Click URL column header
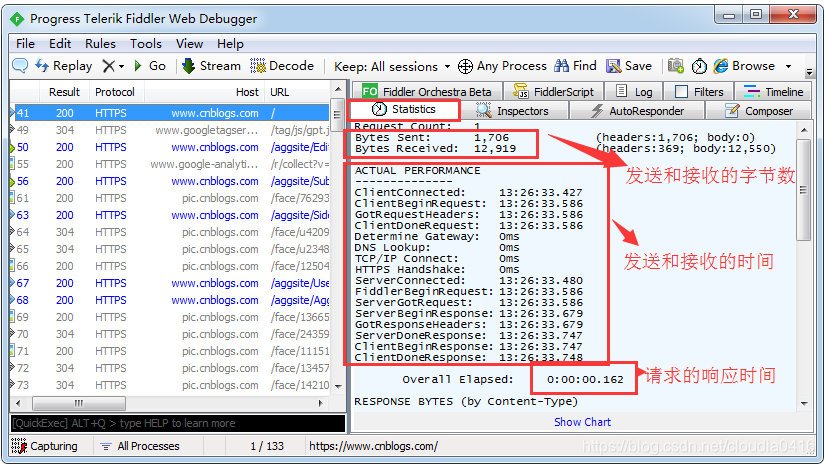 297,92
